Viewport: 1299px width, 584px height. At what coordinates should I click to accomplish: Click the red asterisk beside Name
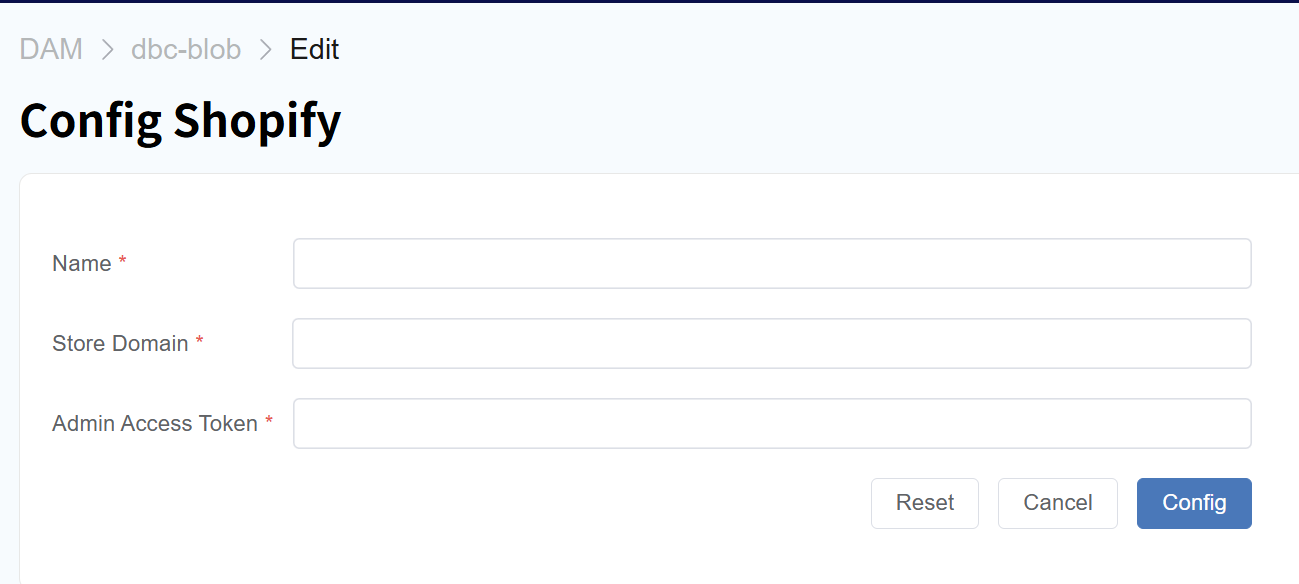(x=123, y=262)
